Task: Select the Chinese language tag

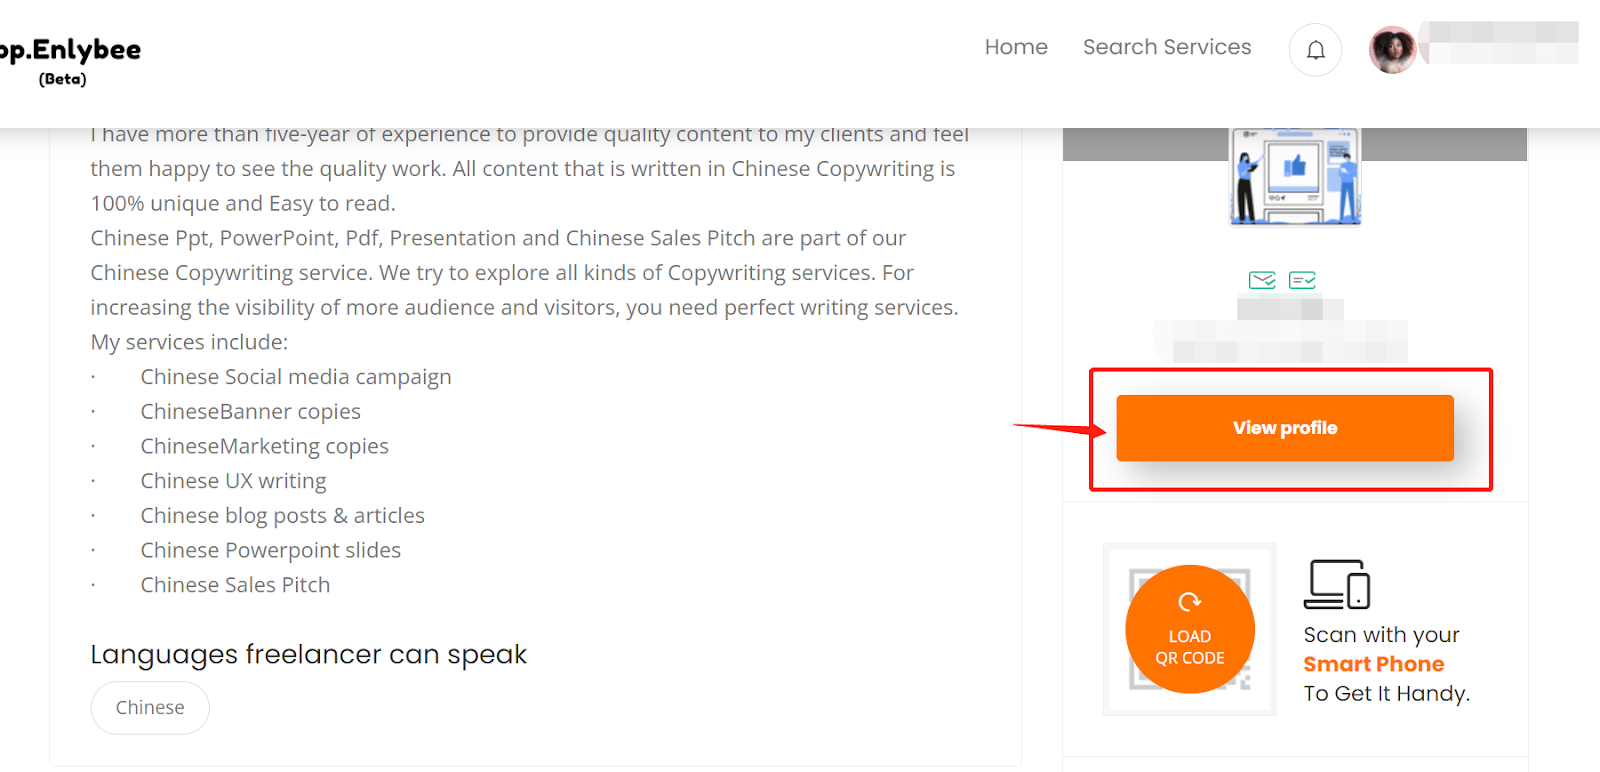Action: [x=150, y=708]
